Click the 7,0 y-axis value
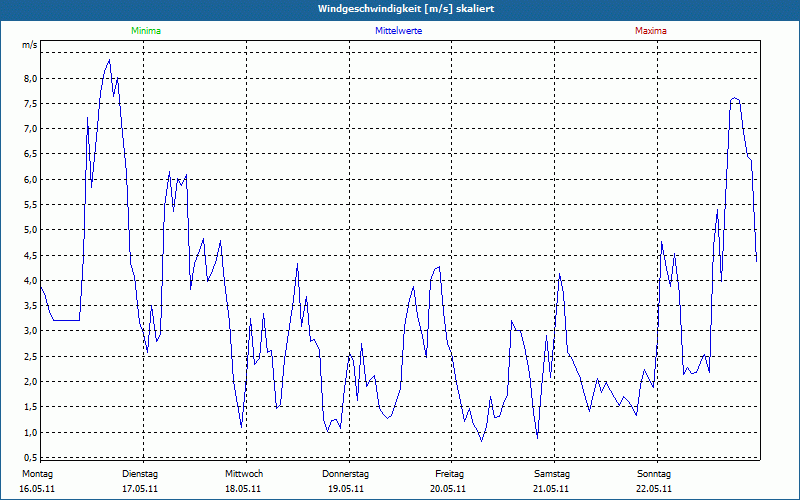The image size is (800, 500). (x=31, y=129)
